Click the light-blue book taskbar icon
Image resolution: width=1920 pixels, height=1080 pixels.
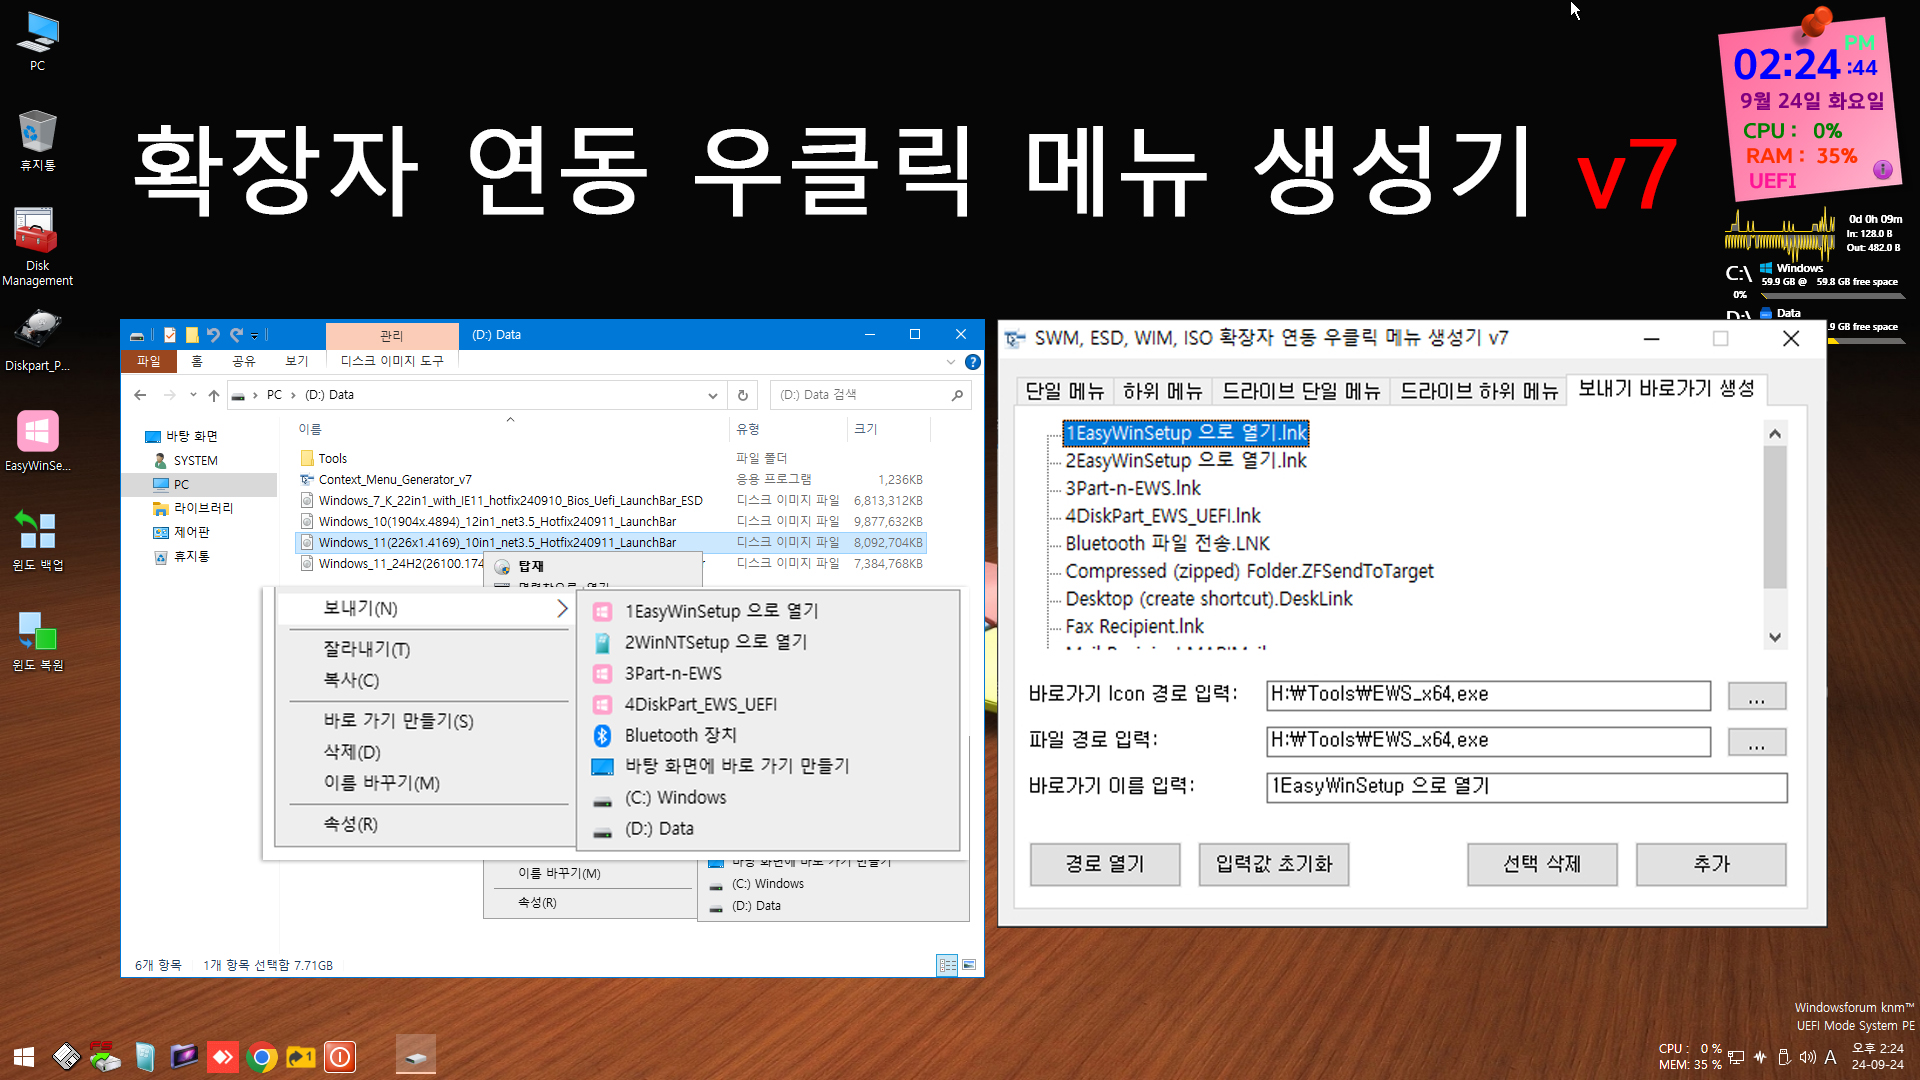(145, 1057)
